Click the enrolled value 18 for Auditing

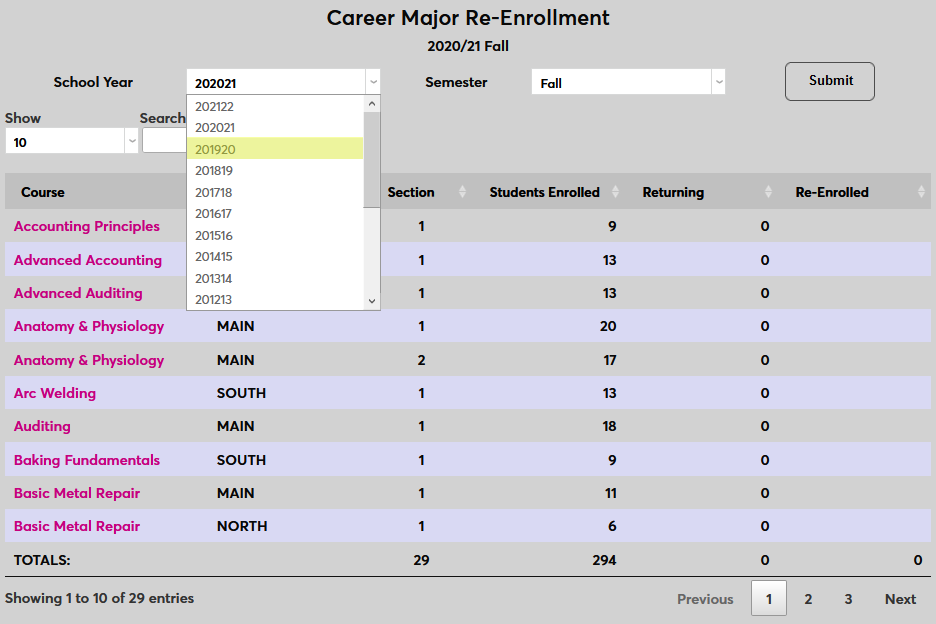click(x=609, y=426)
